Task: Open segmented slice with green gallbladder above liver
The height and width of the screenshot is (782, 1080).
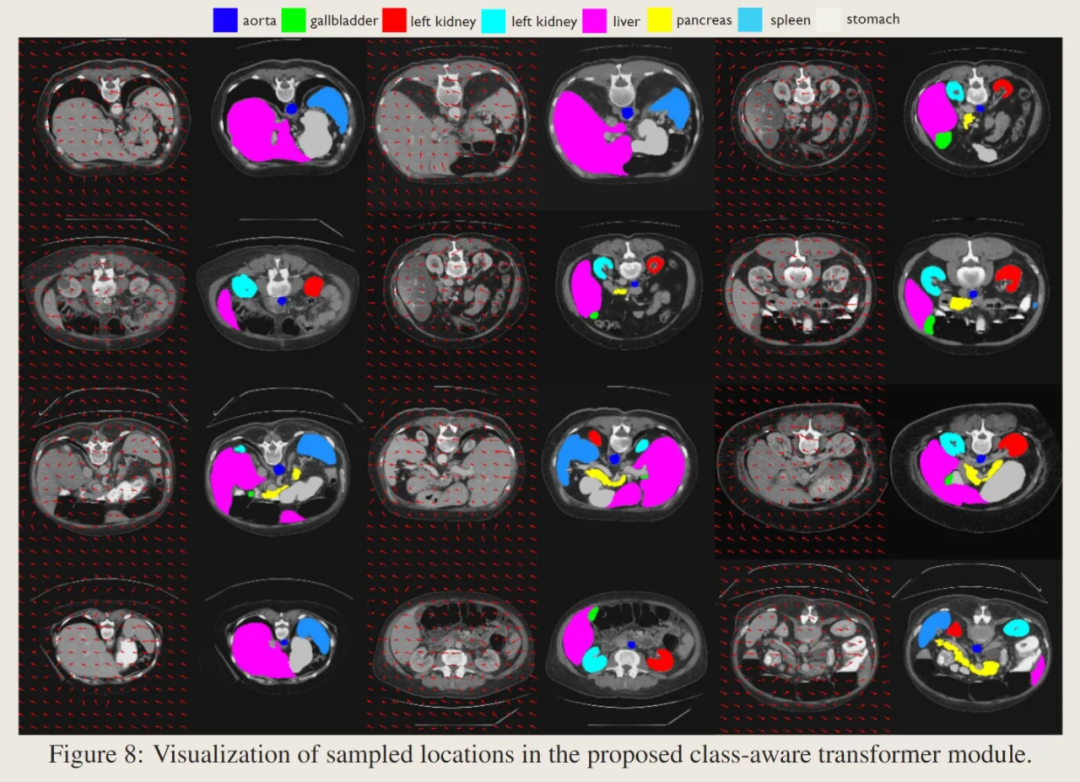Action: coord(625,648)
